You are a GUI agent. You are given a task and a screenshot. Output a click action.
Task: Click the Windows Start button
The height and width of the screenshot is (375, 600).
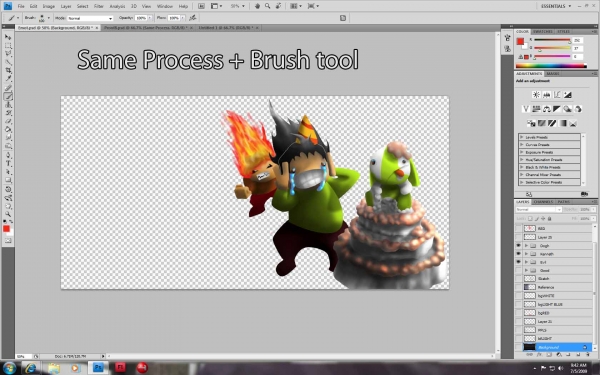9,368
